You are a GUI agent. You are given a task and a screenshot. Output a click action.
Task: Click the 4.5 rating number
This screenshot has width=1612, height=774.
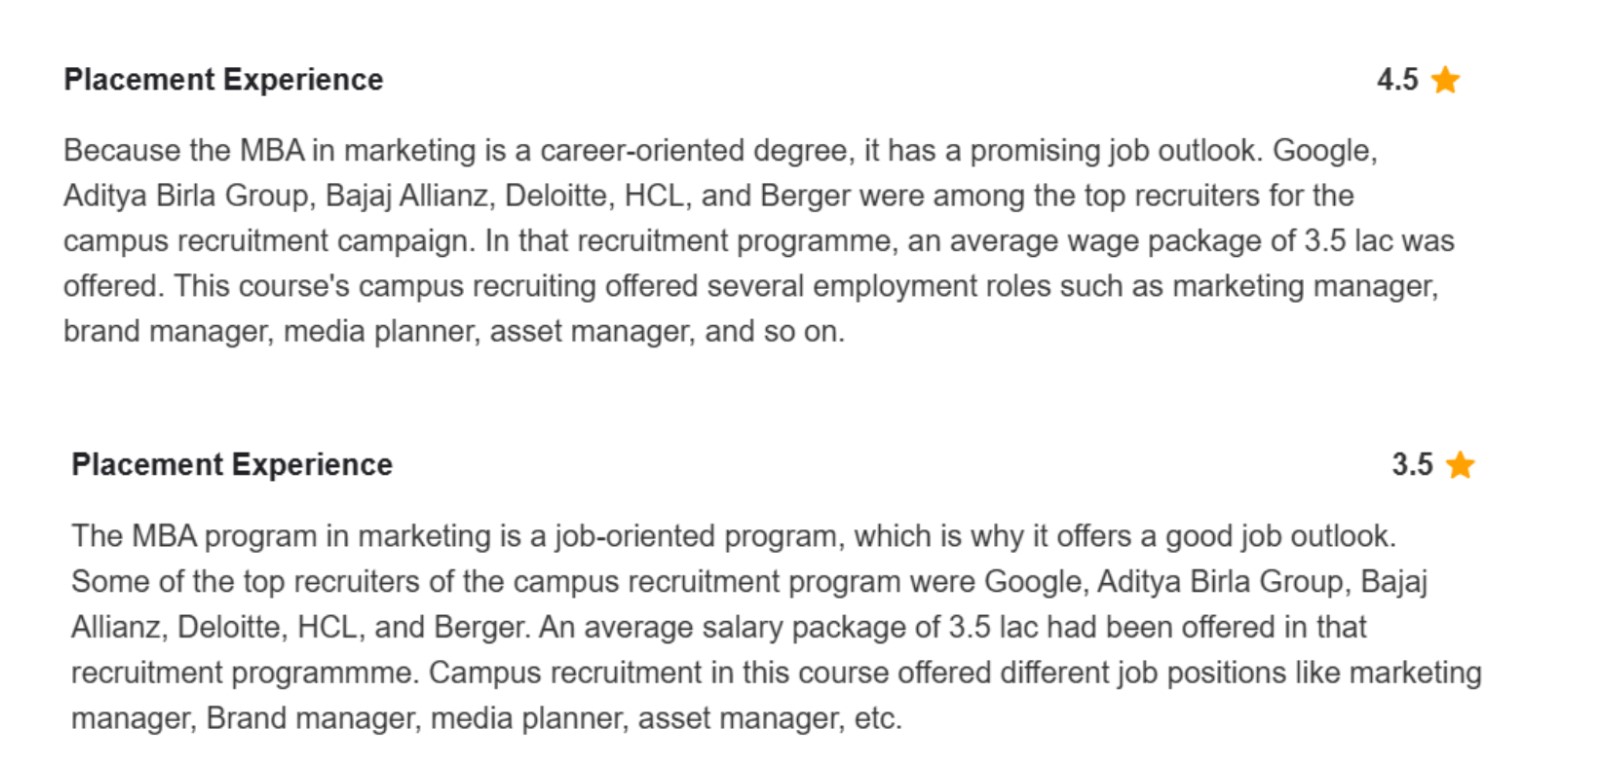point(1397,80)
